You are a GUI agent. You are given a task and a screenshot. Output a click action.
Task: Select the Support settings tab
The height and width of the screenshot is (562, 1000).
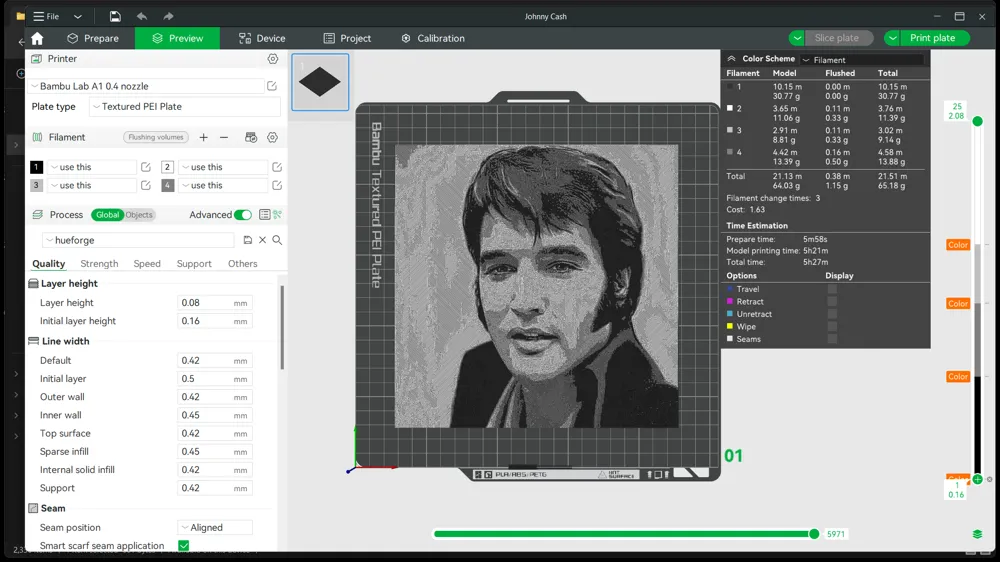[x=194, y=263]
